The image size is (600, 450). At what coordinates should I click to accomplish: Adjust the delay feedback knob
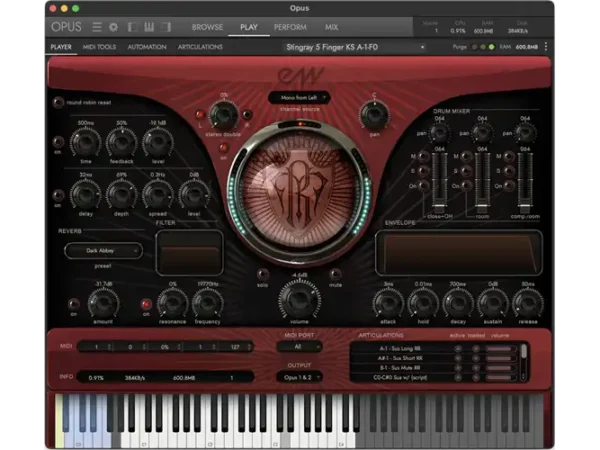tap(121, 142)
